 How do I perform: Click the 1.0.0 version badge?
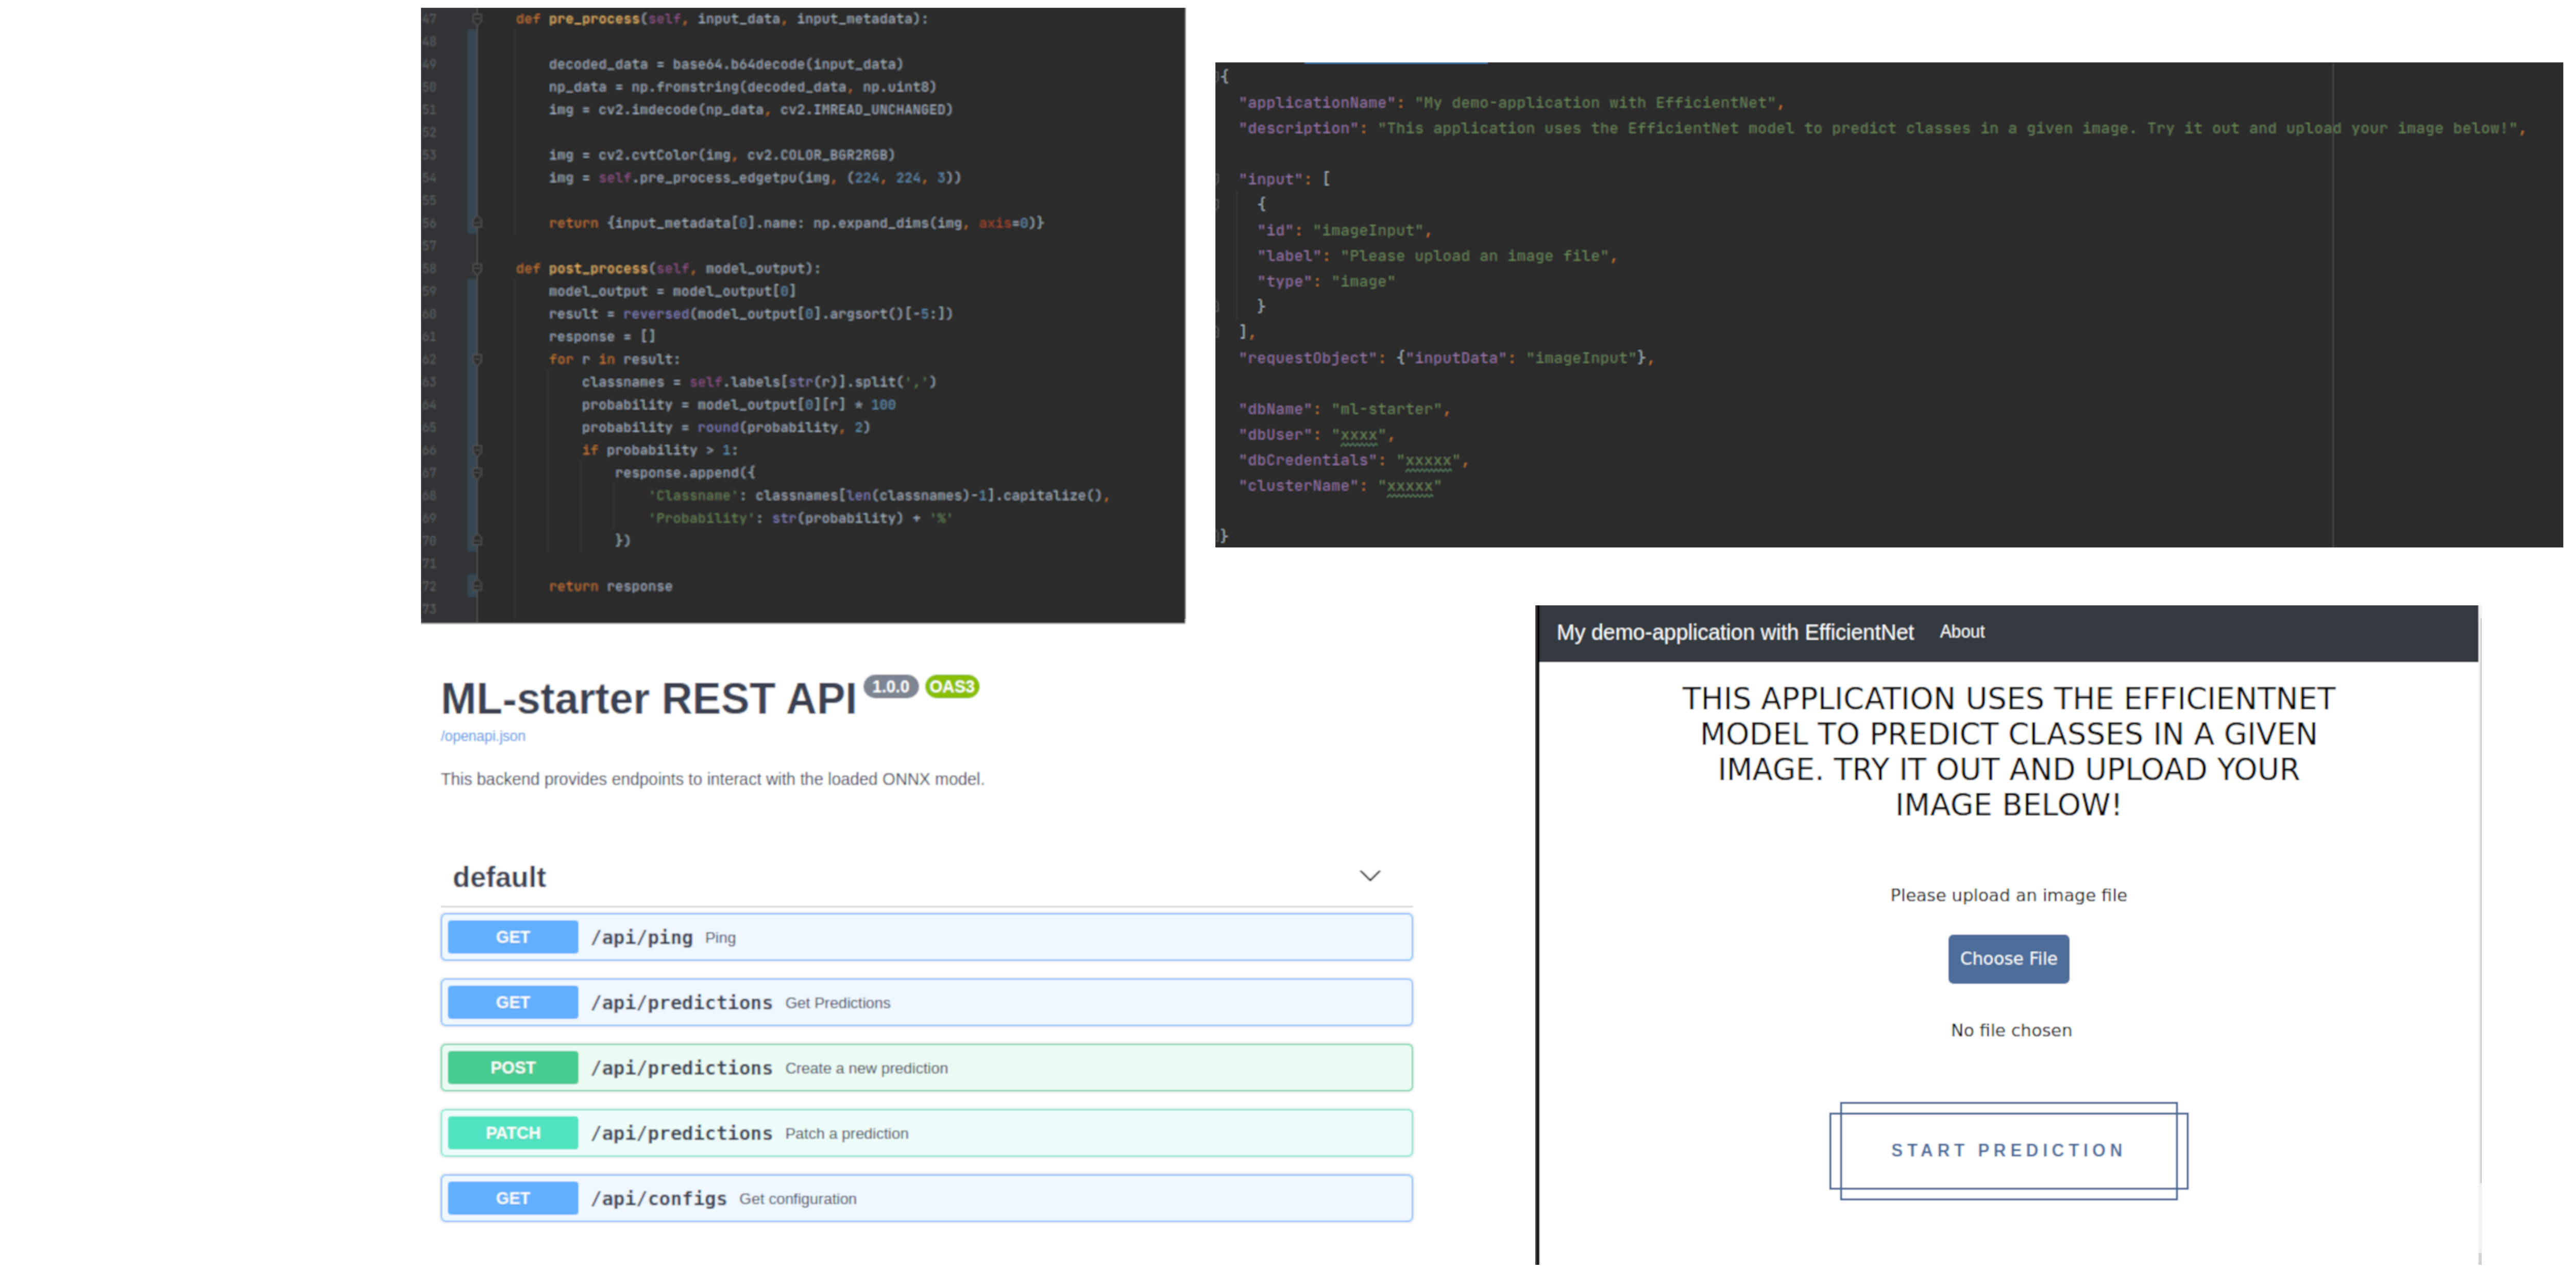click(x=890, y=686)
